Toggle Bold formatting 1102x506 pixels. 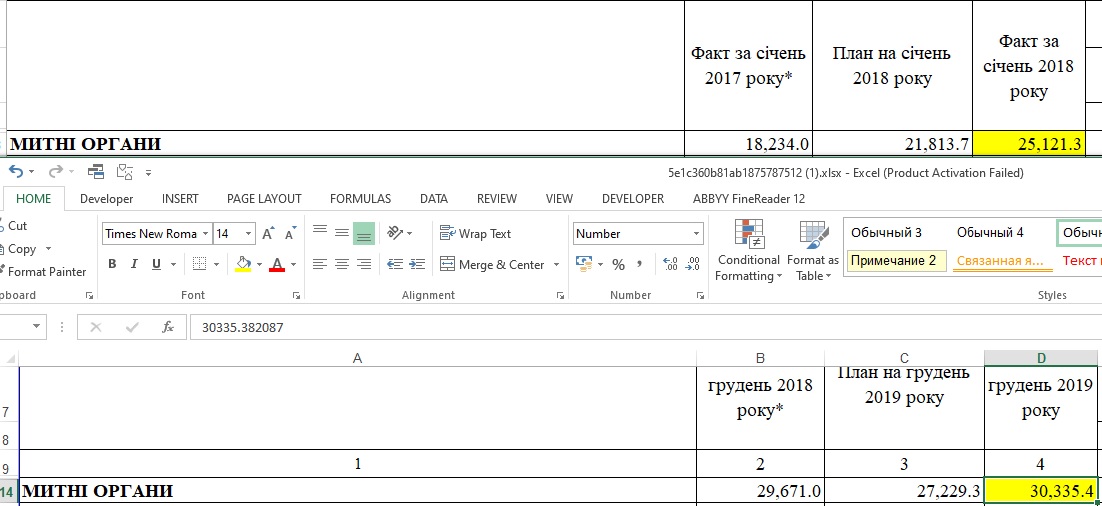pyautogui.click(x=112, y=264)
